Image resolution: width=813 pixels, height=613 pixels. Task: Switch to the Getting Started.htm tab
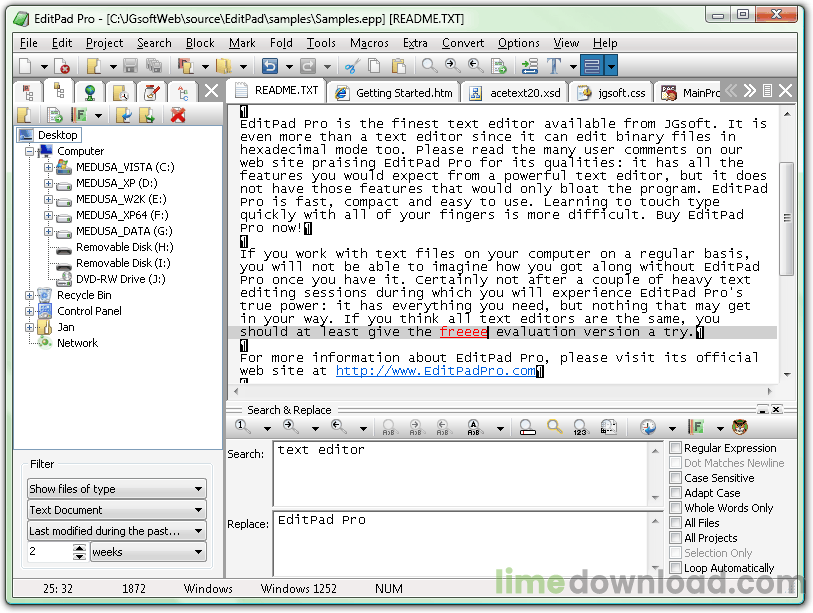[395, 93]
